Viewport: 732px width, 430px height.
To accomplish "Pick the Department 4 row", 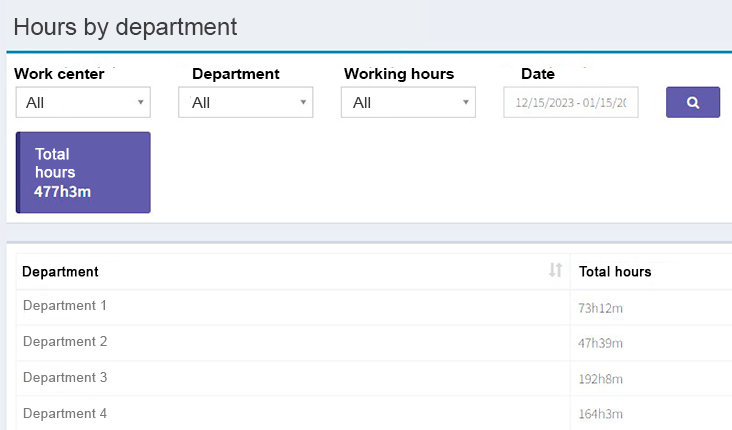I will tap(65, 414).
